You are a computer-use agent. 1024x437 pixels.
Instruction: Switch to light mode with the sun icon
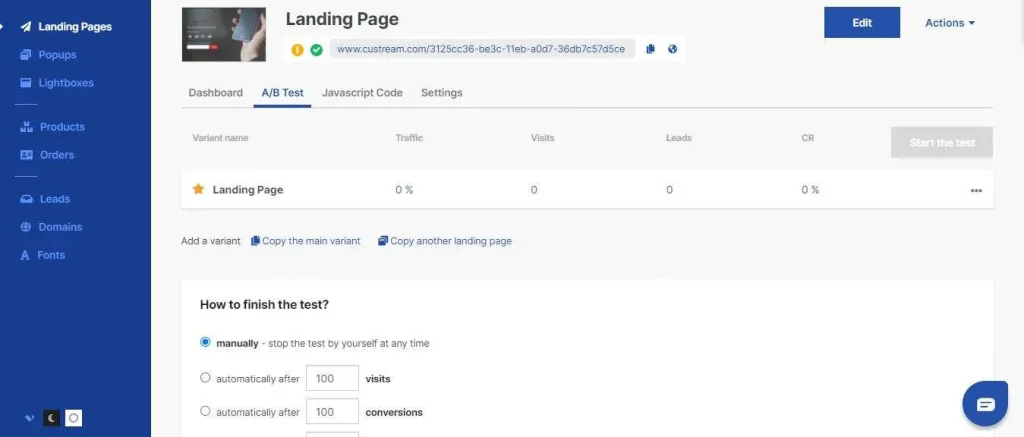(73, 418)
